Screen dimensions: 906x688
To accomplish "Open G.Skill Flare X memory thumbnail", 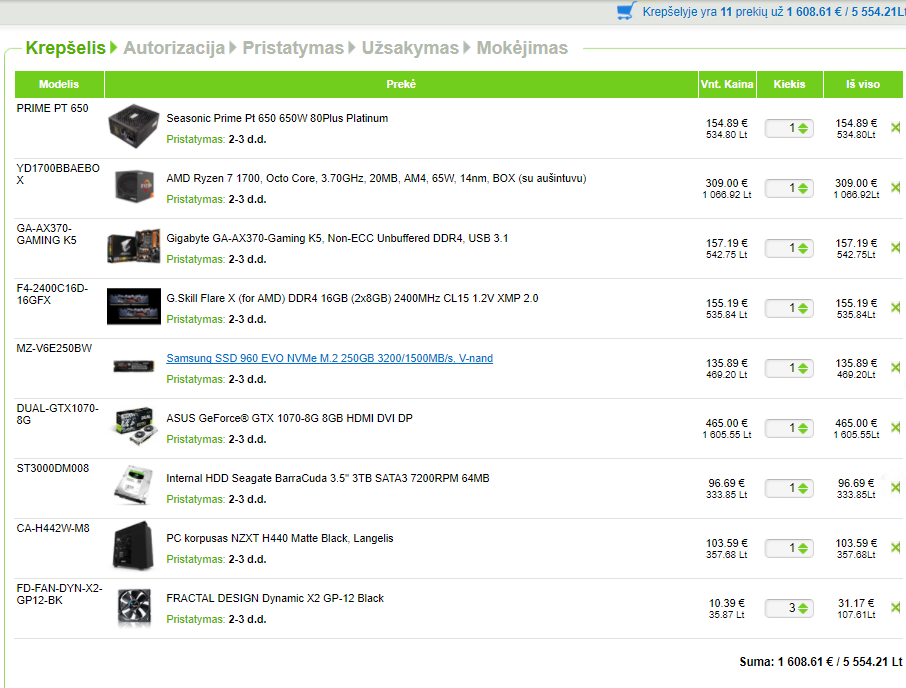I will point(134,306).
